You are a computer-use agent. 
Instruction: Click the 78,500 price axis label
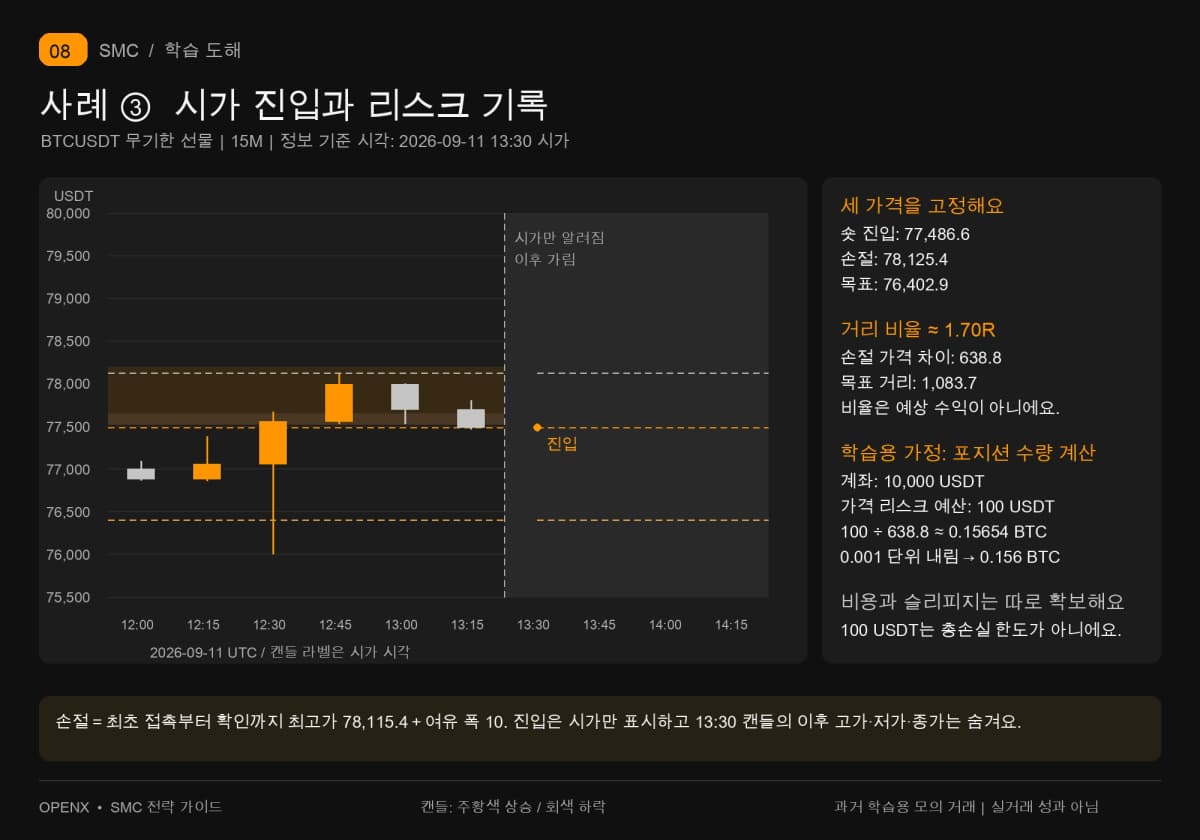point(68,341)
